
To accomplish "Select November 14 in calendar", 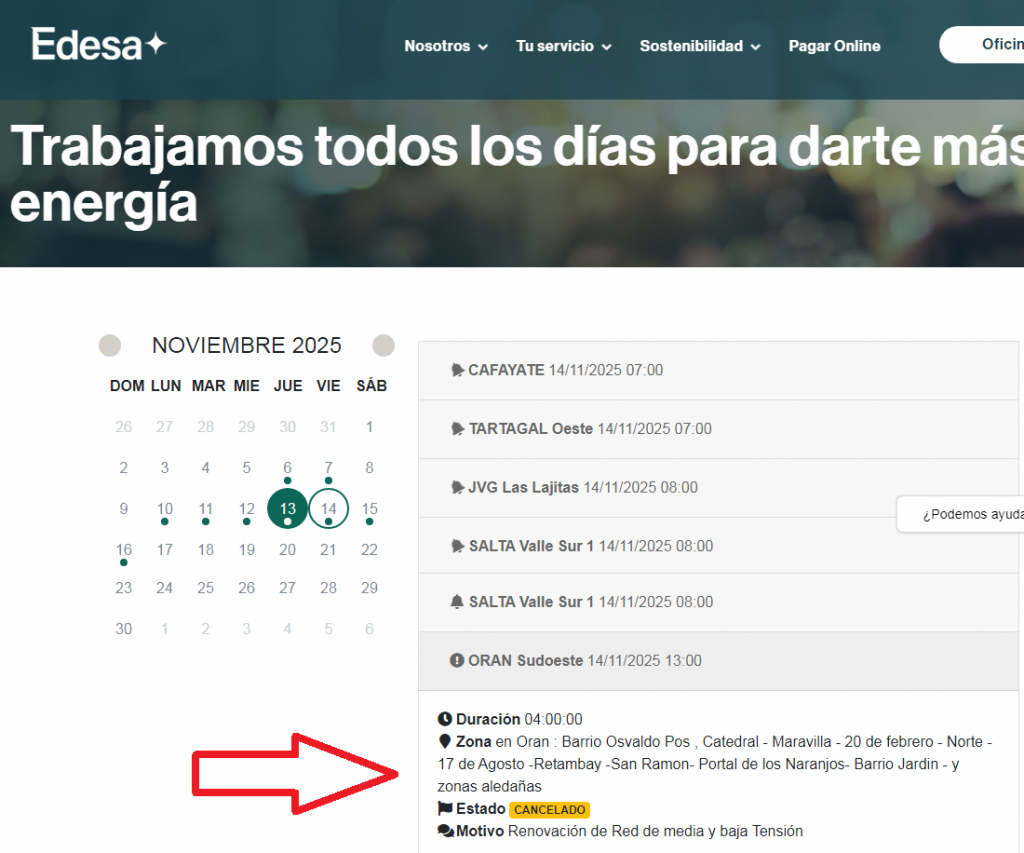I will tap(328, 508).
